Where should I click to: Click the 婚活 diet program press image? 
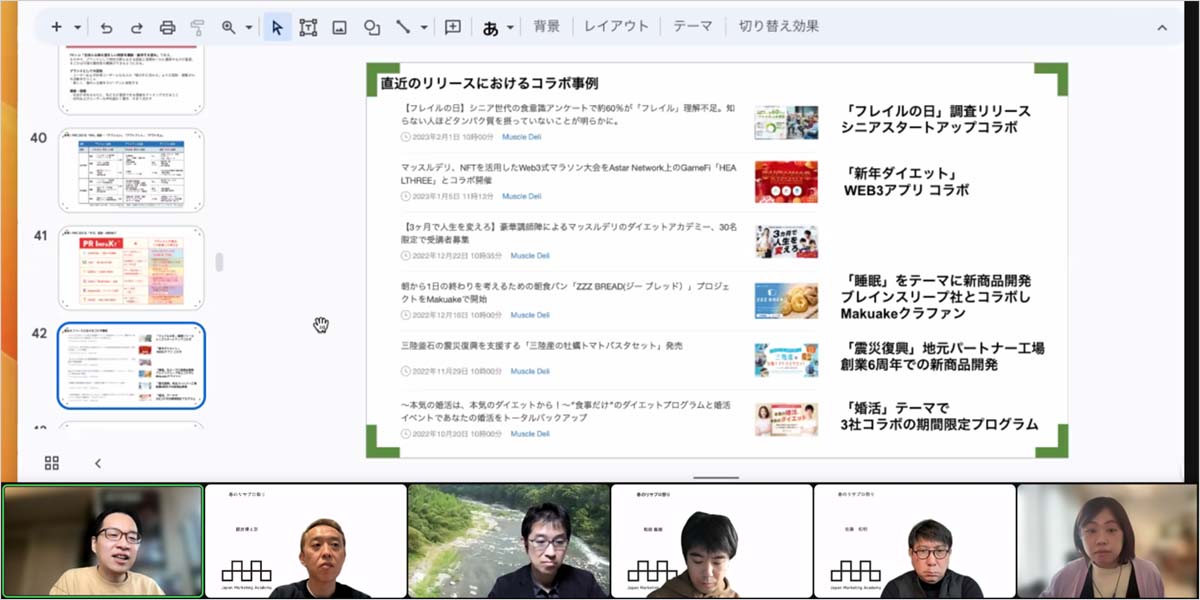786,419
